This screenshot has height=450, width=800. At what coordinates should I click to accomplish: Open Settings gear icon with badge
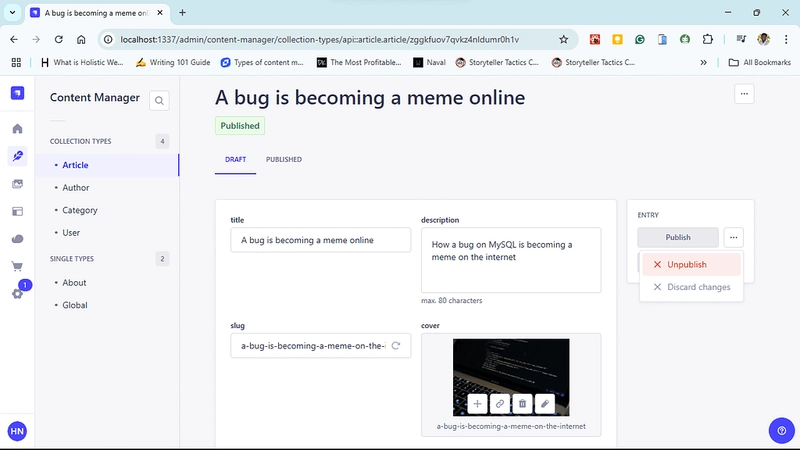[17, 294]
